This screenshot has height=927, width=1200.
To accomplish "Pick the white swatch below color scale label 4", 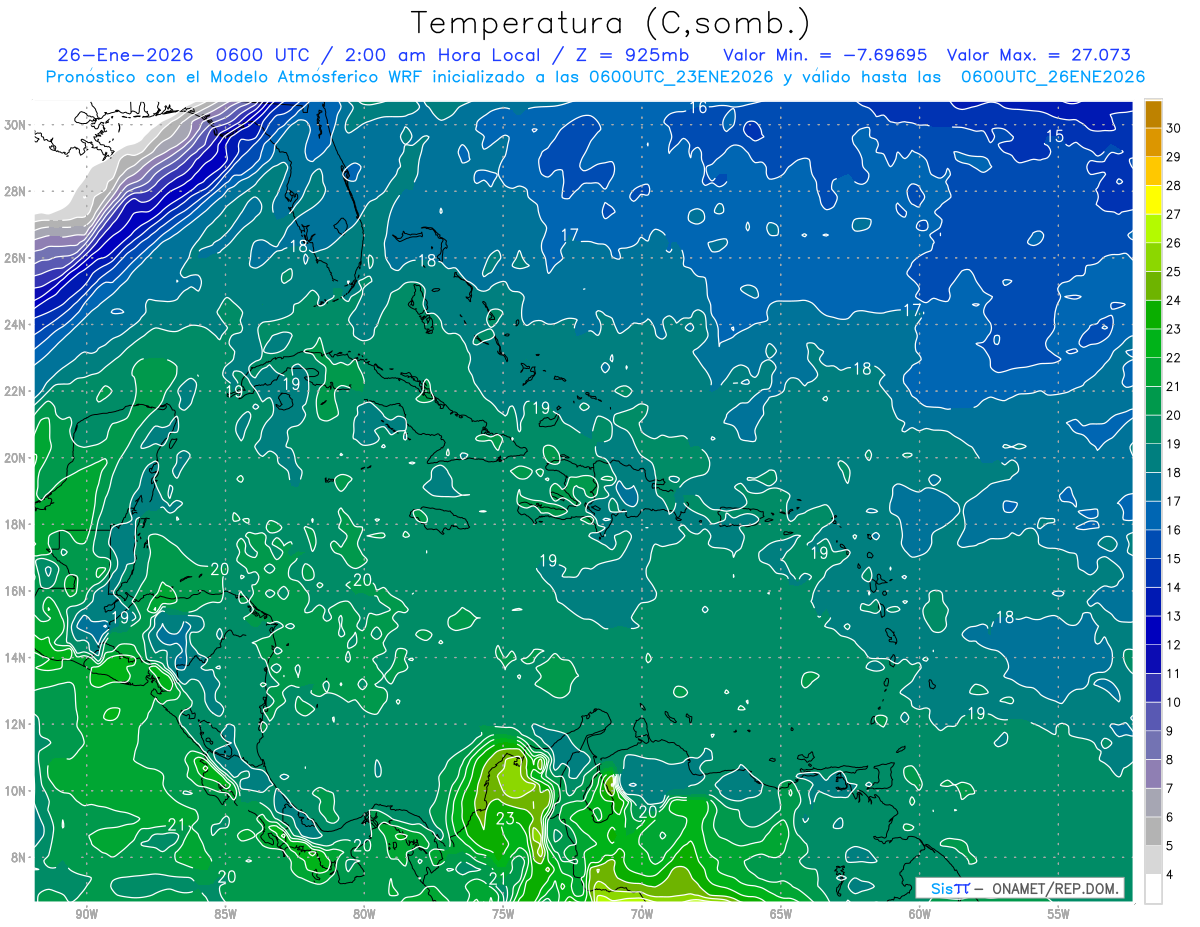I will [x=1153, y=889].
